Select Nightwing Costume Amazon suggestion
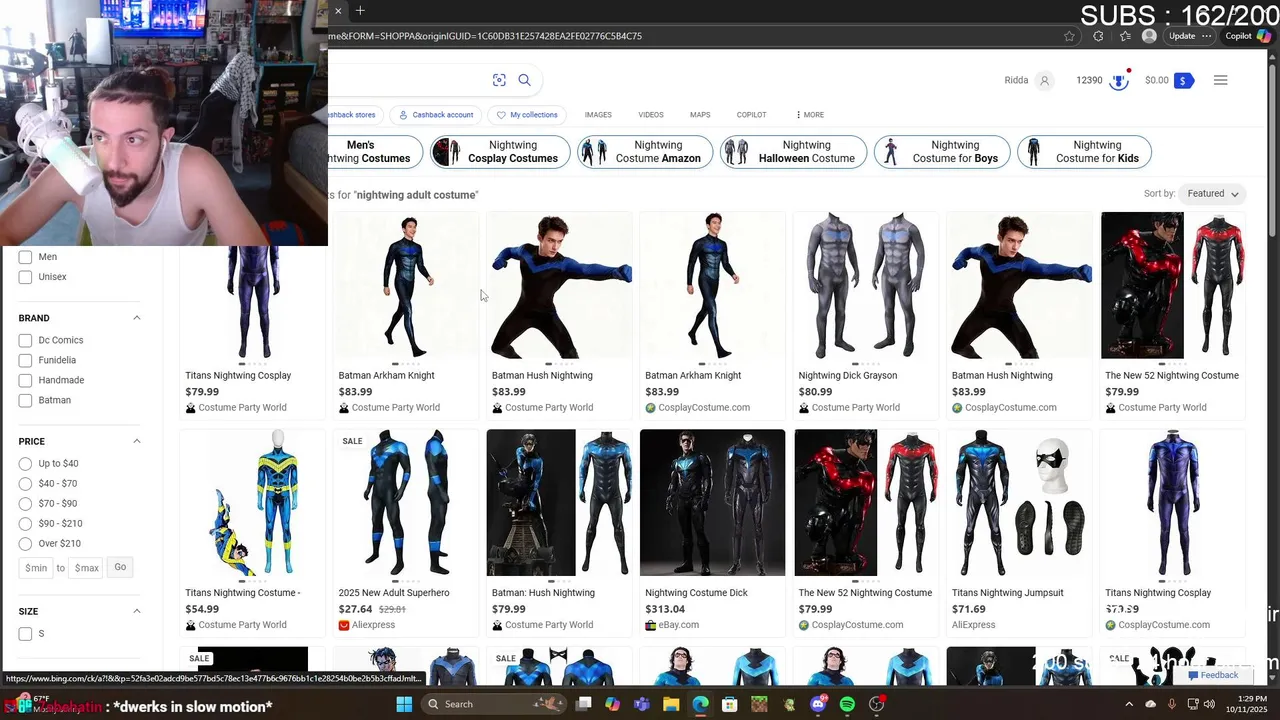The height and width of the screenshot is (720, 1280). coord(645,152)
